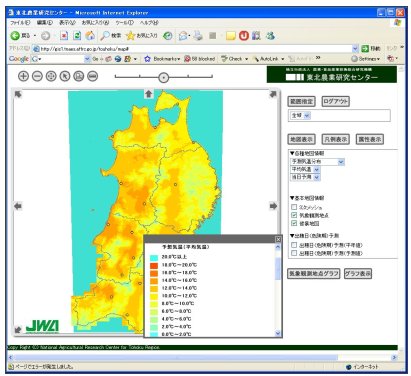Open the Google toolbar Check dropdown

[235, 59]
